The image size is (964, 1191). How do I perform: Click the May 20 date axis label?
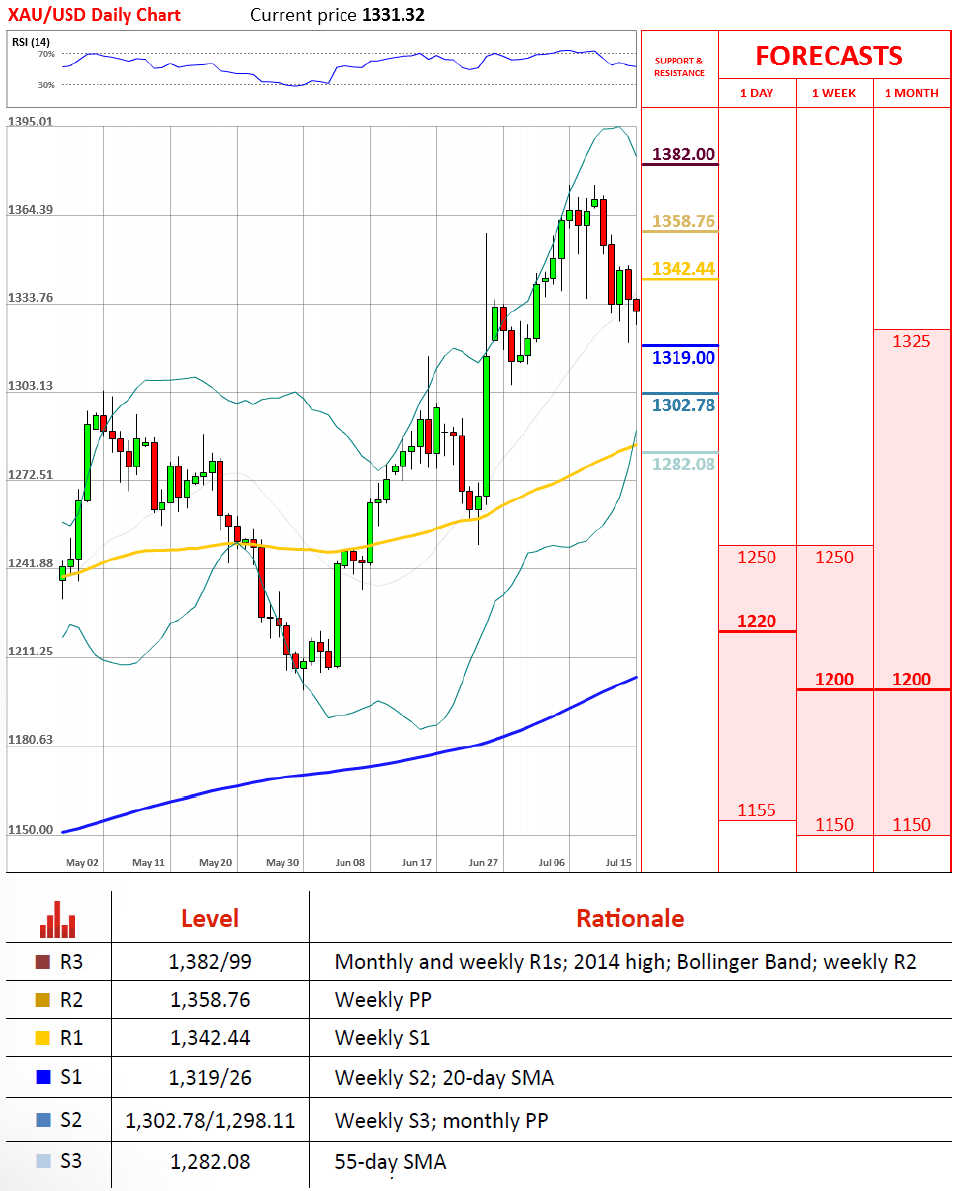pyautogui.click(x=216, y=862)
